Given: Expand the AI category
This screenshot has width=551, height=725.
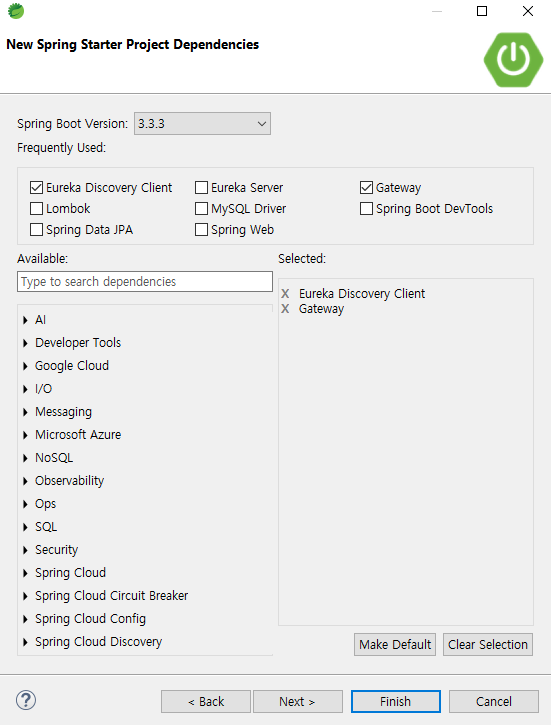Looking at the screenshot, I should pyautogui.click(x=25, y=320).
